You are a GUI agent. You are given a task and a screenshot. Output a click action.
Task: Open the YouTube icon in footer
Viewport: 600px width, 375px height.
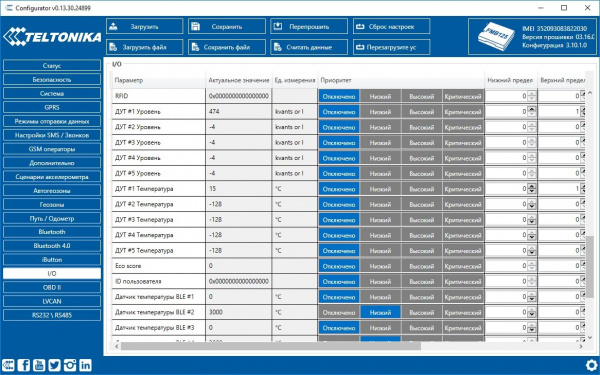coord(39,365)
